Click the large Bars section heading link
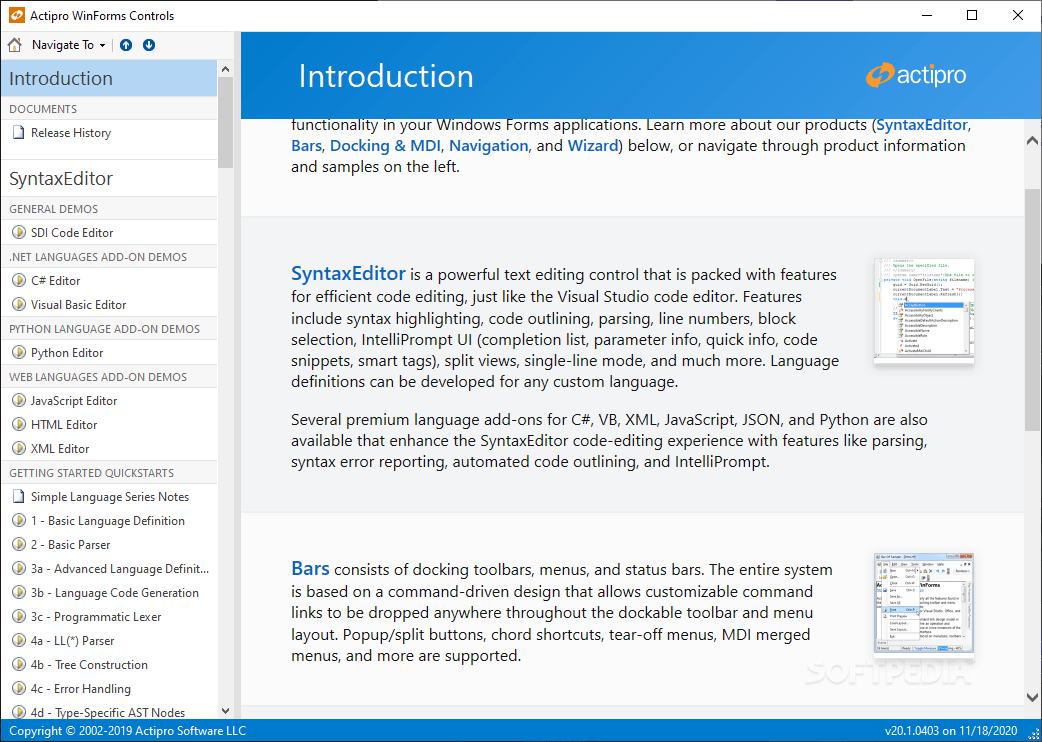The height and width of the screenshot is (742, 1042). pos(310,569)
